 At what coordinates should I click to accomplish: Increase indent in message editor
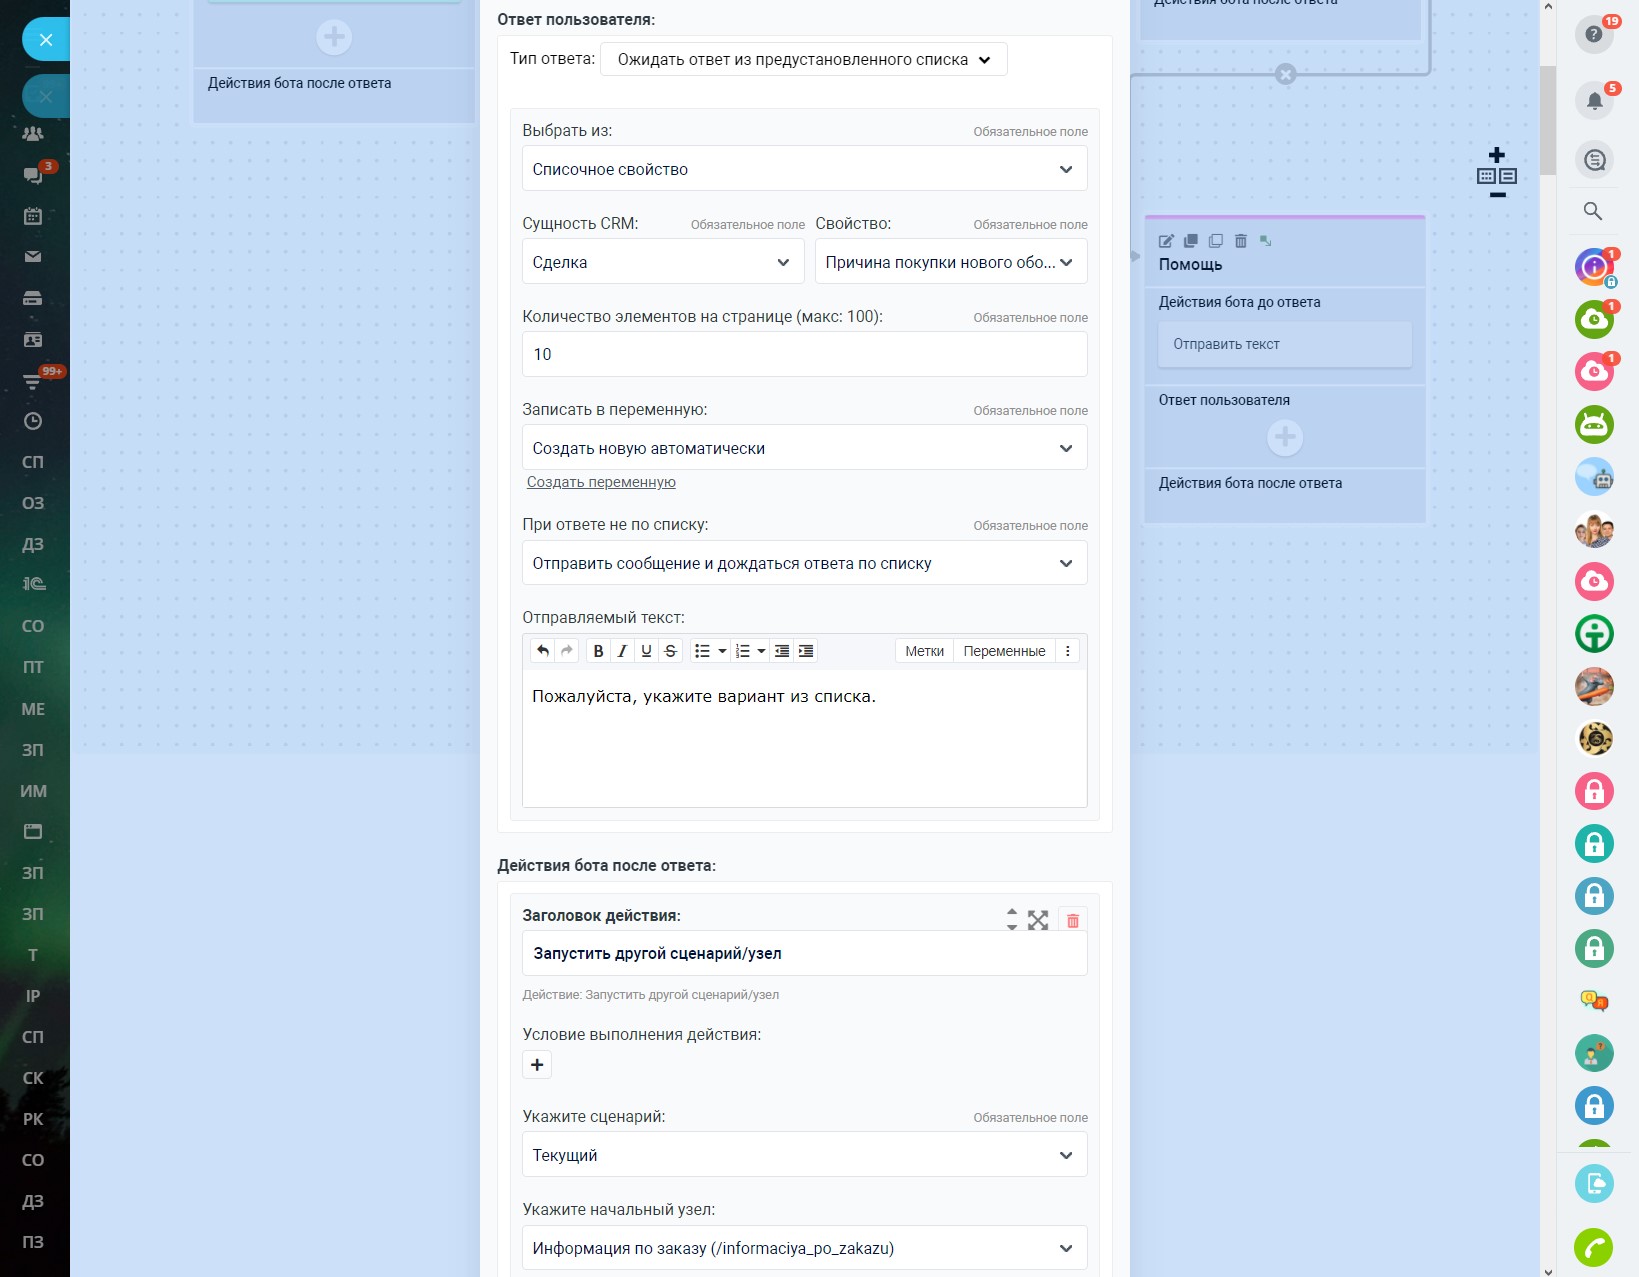pos(806,651)
